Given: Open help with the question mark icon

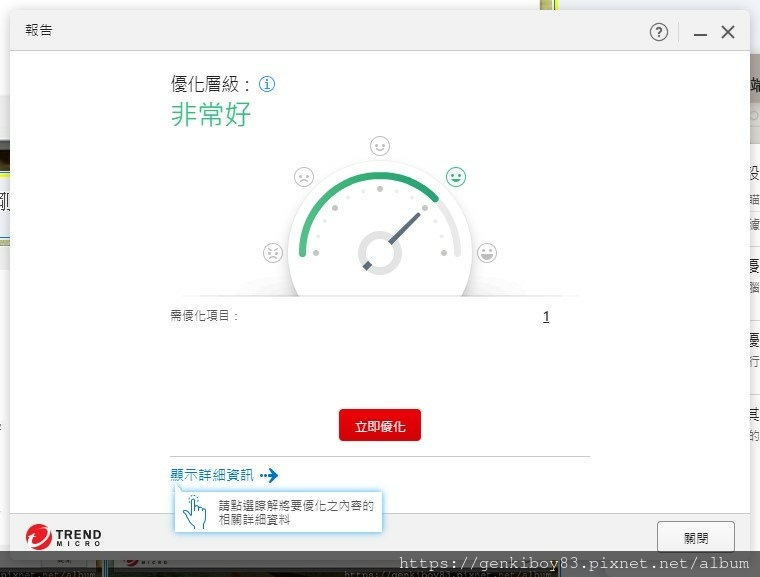Looking at the screenshot, I should tap(659, 32).
